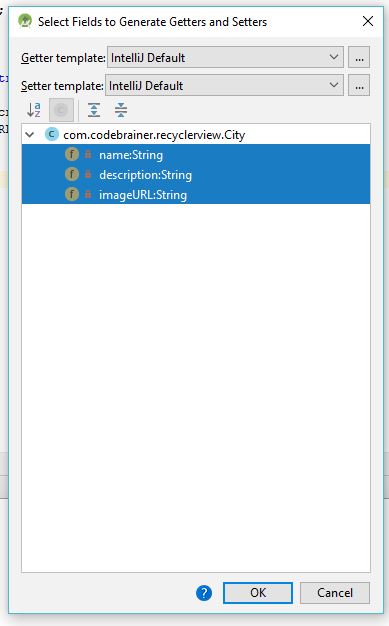Click the Getter template label
The image size is (389, 626).
(x=63, y=58)
